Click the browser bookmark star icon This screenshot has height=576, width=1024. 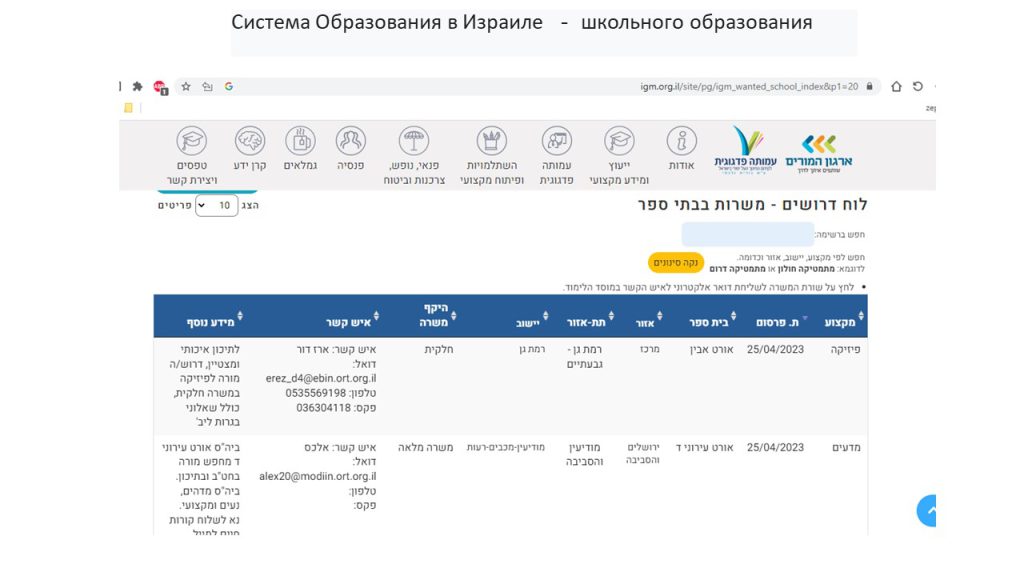click(186, 87)
